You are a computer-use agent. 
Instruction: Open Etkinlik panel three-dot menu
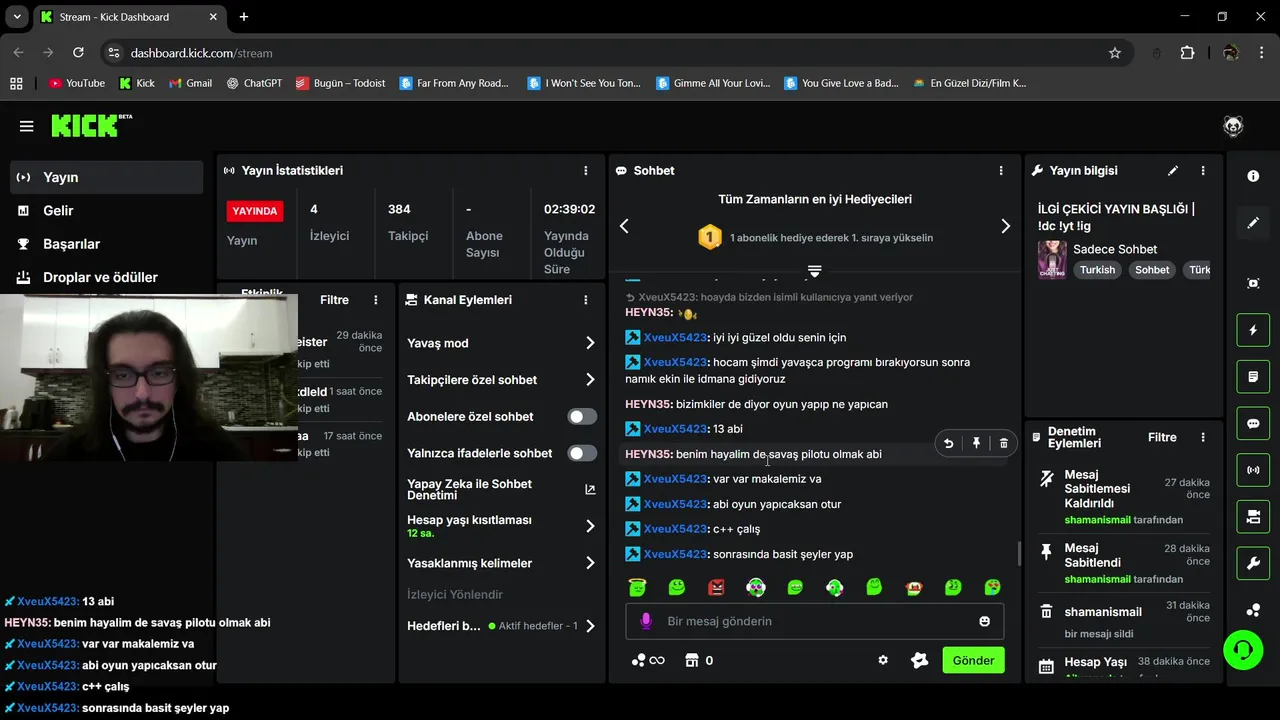pos(376,300)
